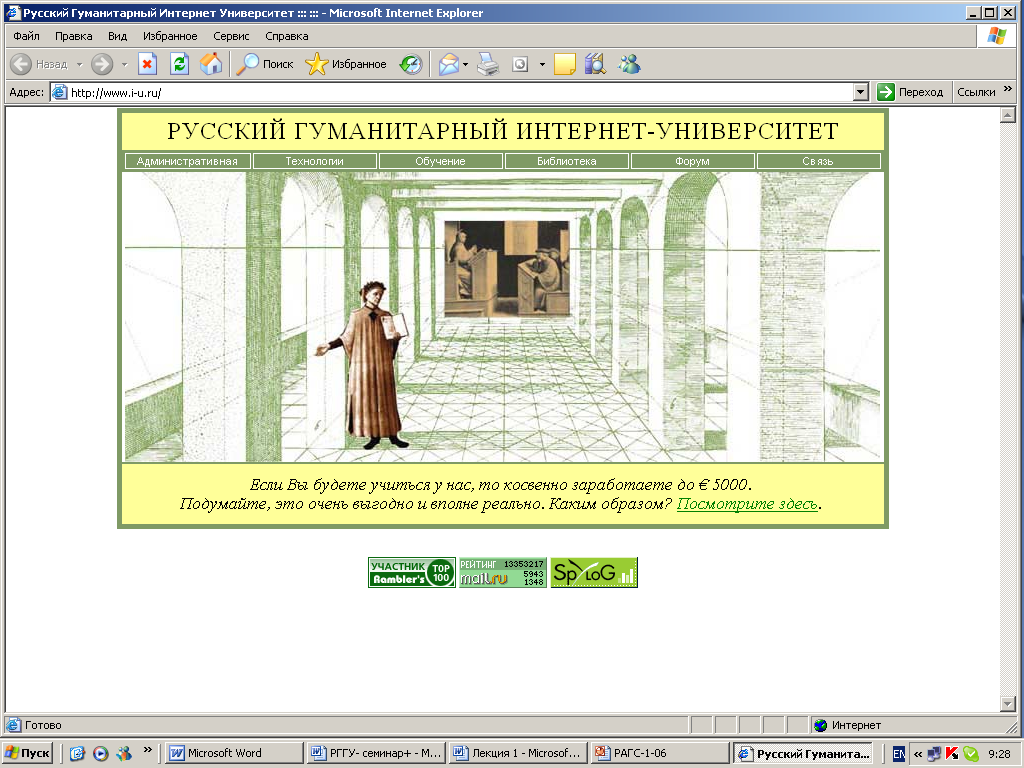Screen dimensions: 1024x768
Task: Click the Edit toolbar icon beside the printer
Action: pos(520,64)
